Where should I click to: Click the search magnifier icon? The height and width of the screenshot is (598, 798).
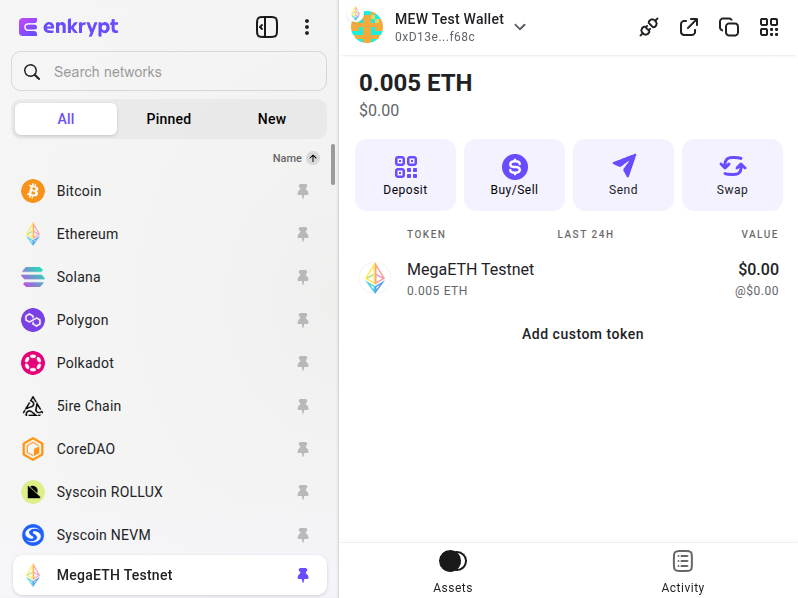[32, 72]
